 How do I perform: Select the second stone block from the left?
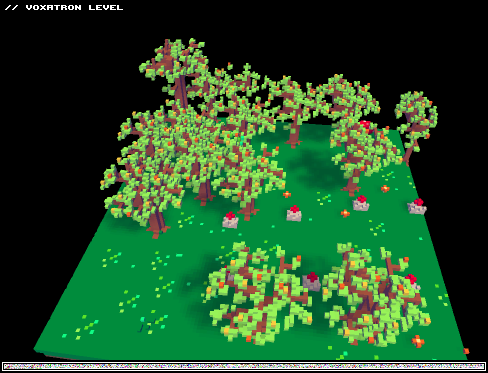click(x=294, y=213)
